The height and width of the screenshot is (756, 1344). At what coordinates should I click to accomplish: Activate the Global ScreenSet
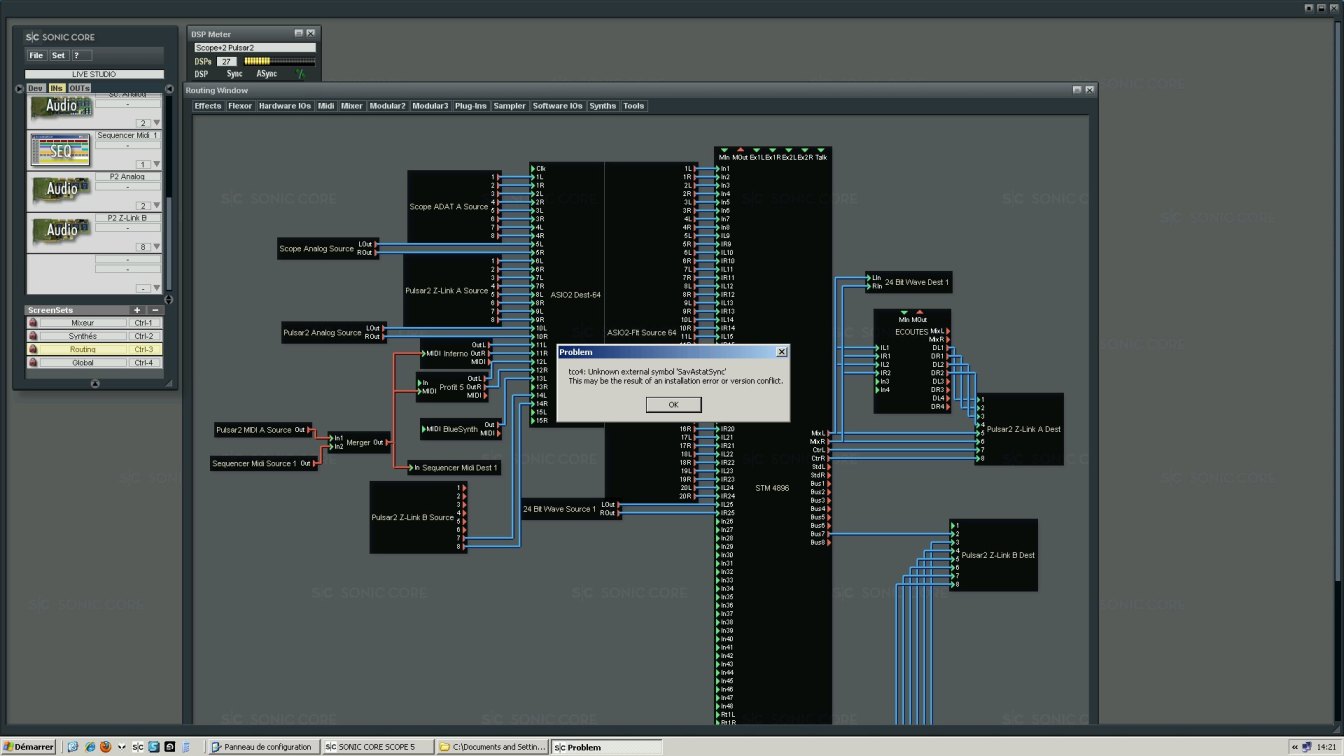[x=83, y=362]
